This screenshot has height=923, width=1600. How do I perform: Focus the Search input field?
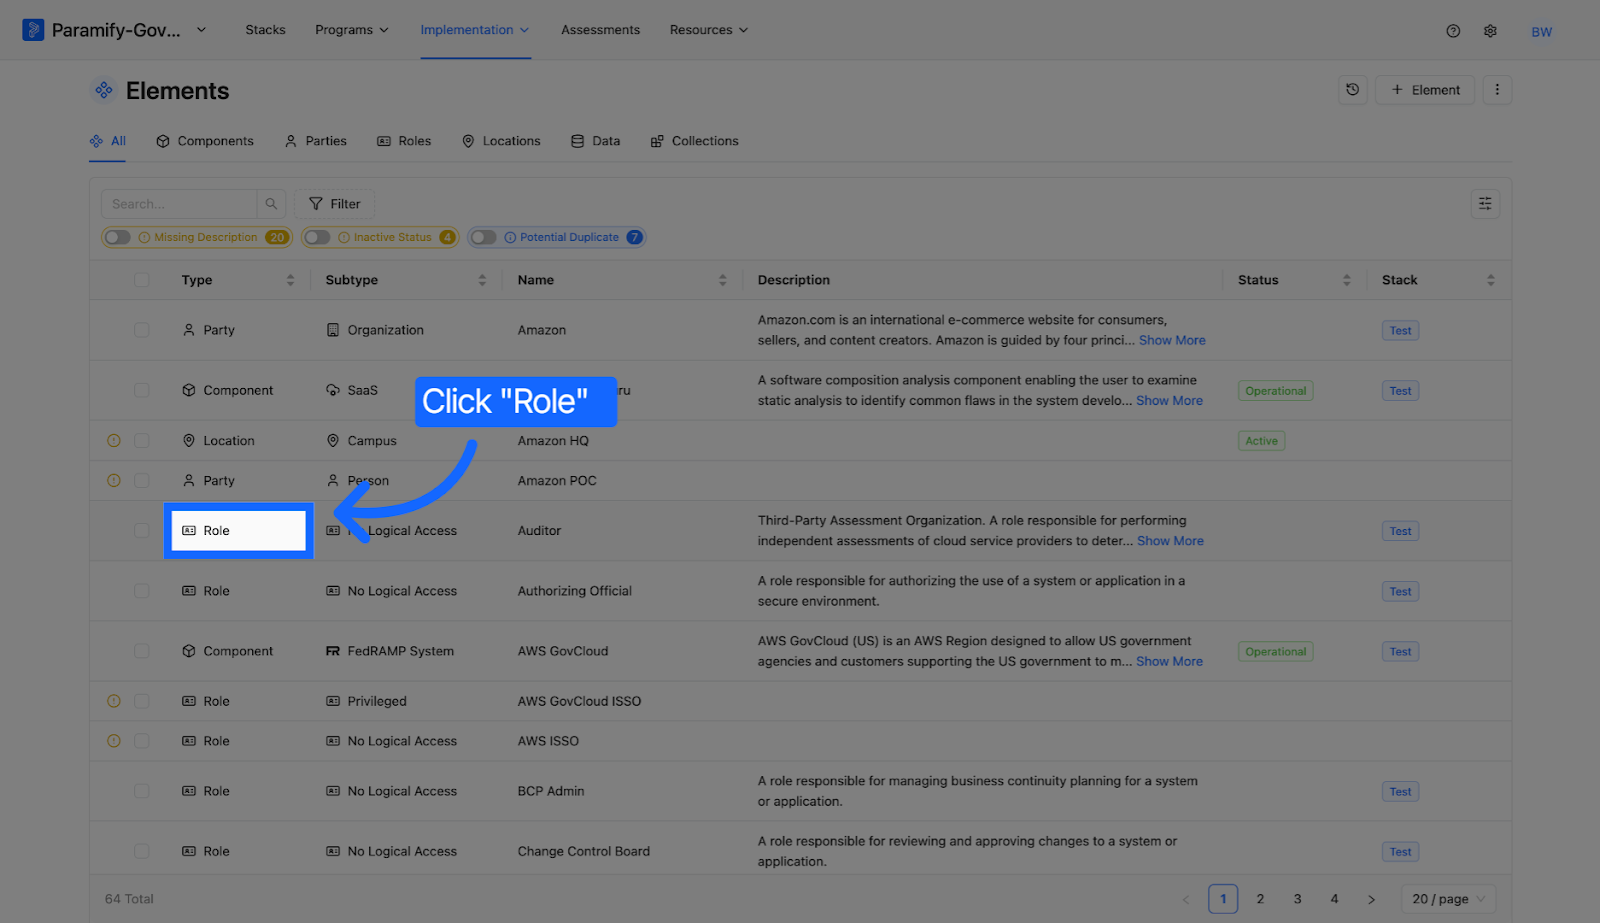point(179,204)
